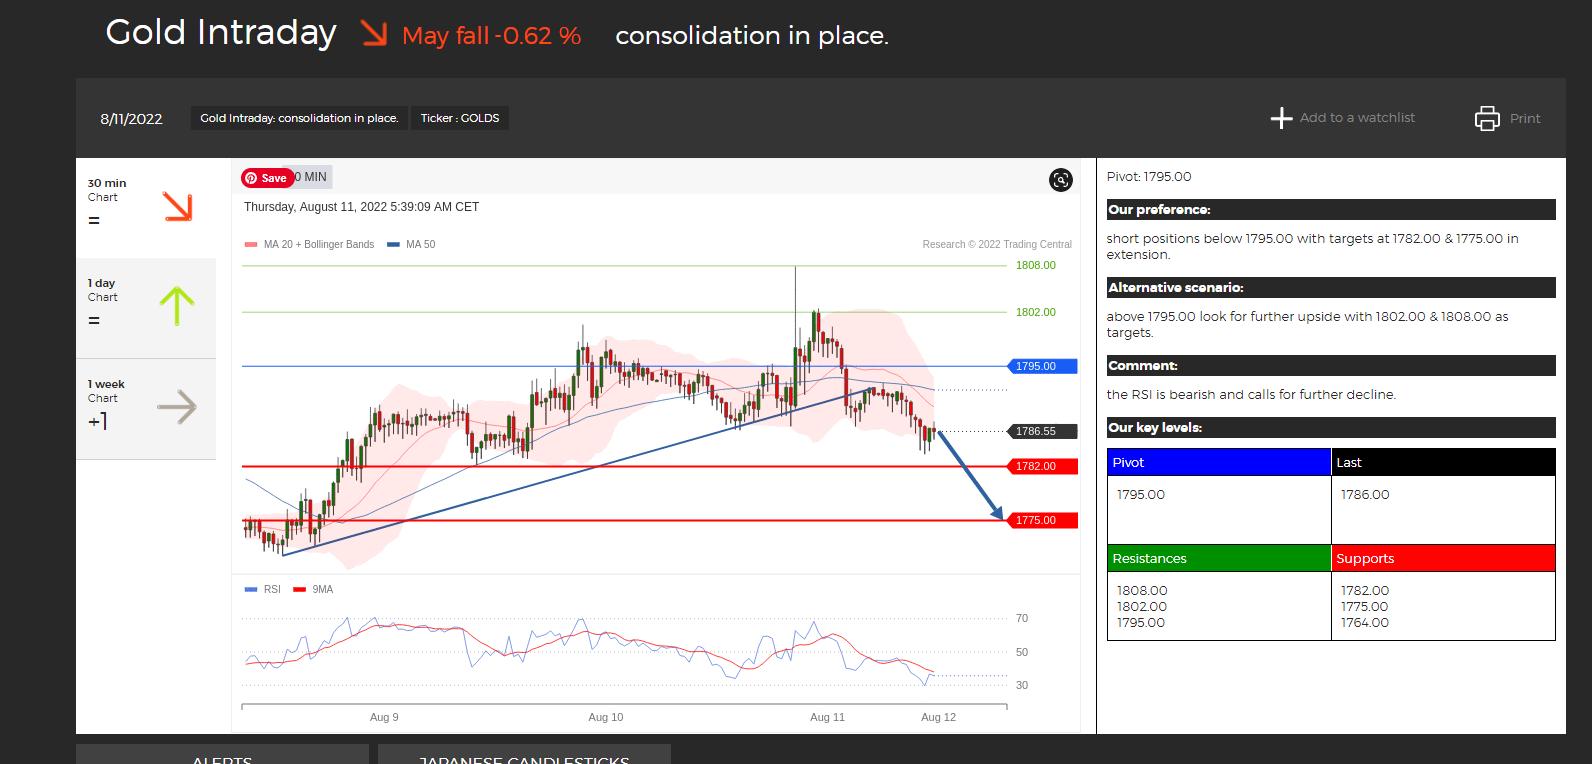Click the 1808.00 resistance level label
Screen dimensions: 1592x764
point(1036,265)
